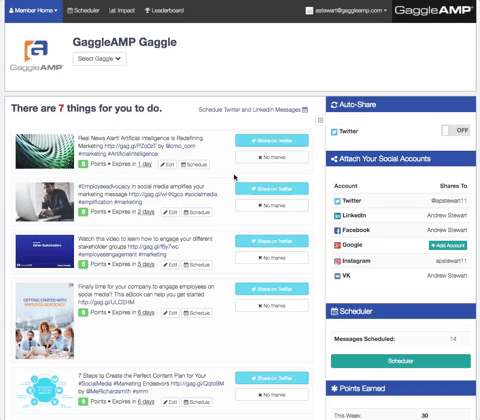Open the gag.gl/ULCDHM eBook link

tap(106, 302)
